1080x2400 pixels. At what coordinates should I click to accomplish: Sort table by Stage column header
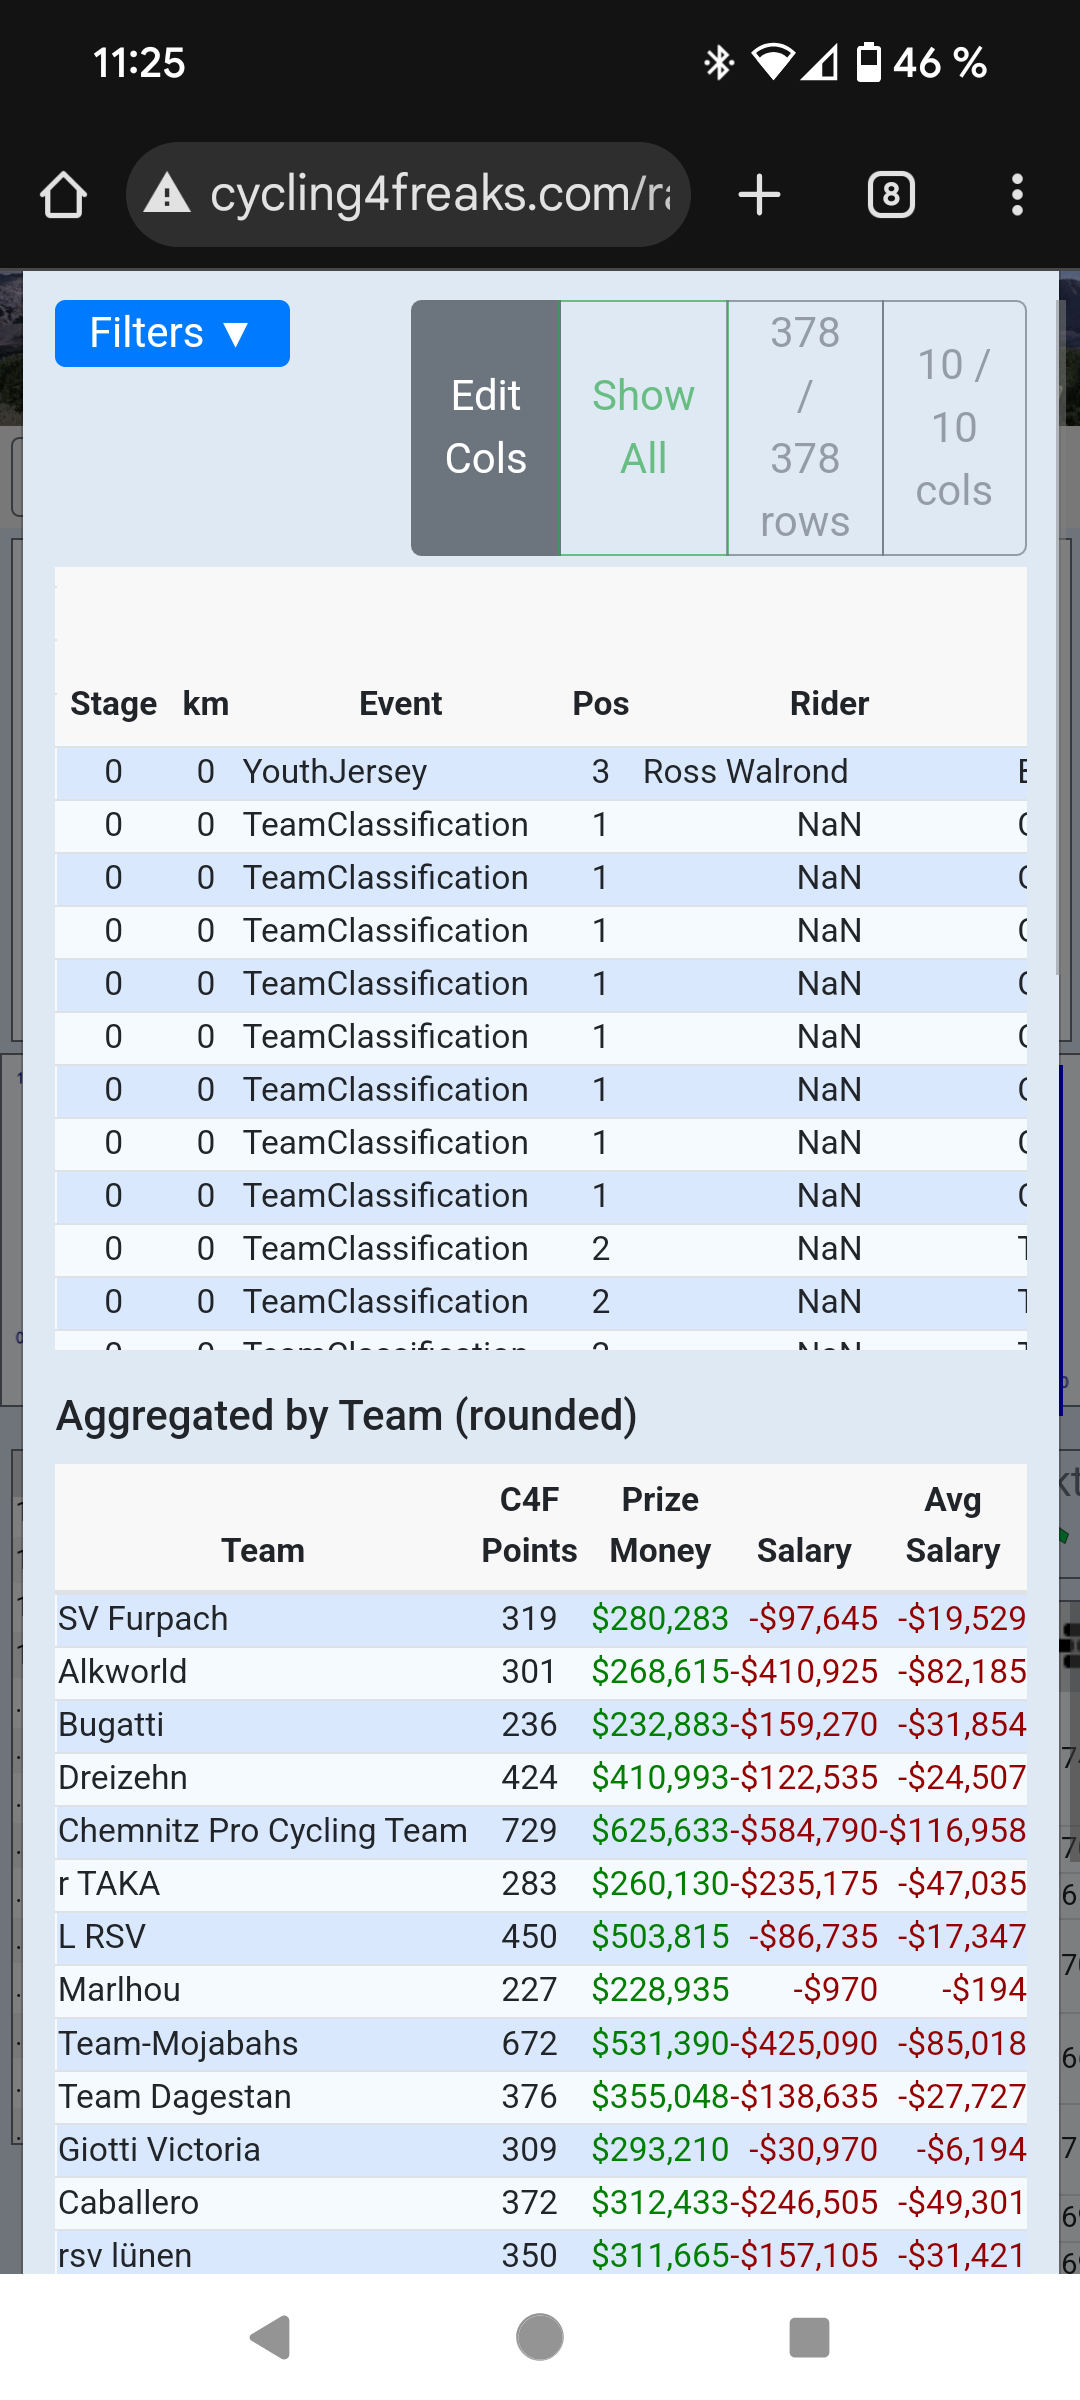point(113,704)
